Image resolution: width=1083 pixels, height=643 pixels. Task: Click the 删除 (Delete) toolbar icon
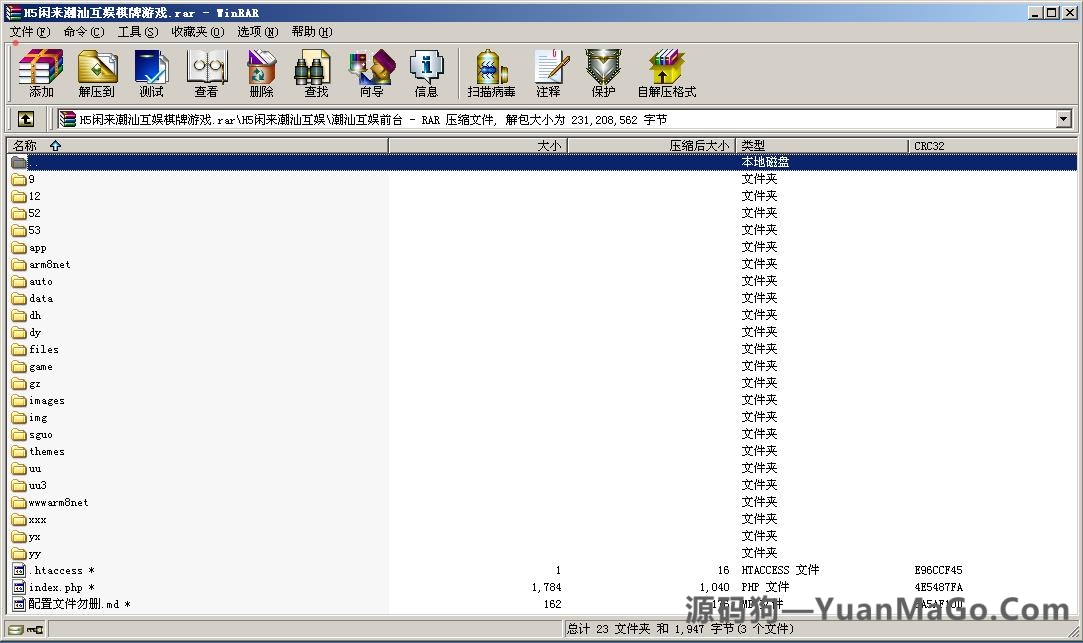[x=261, y=73]
